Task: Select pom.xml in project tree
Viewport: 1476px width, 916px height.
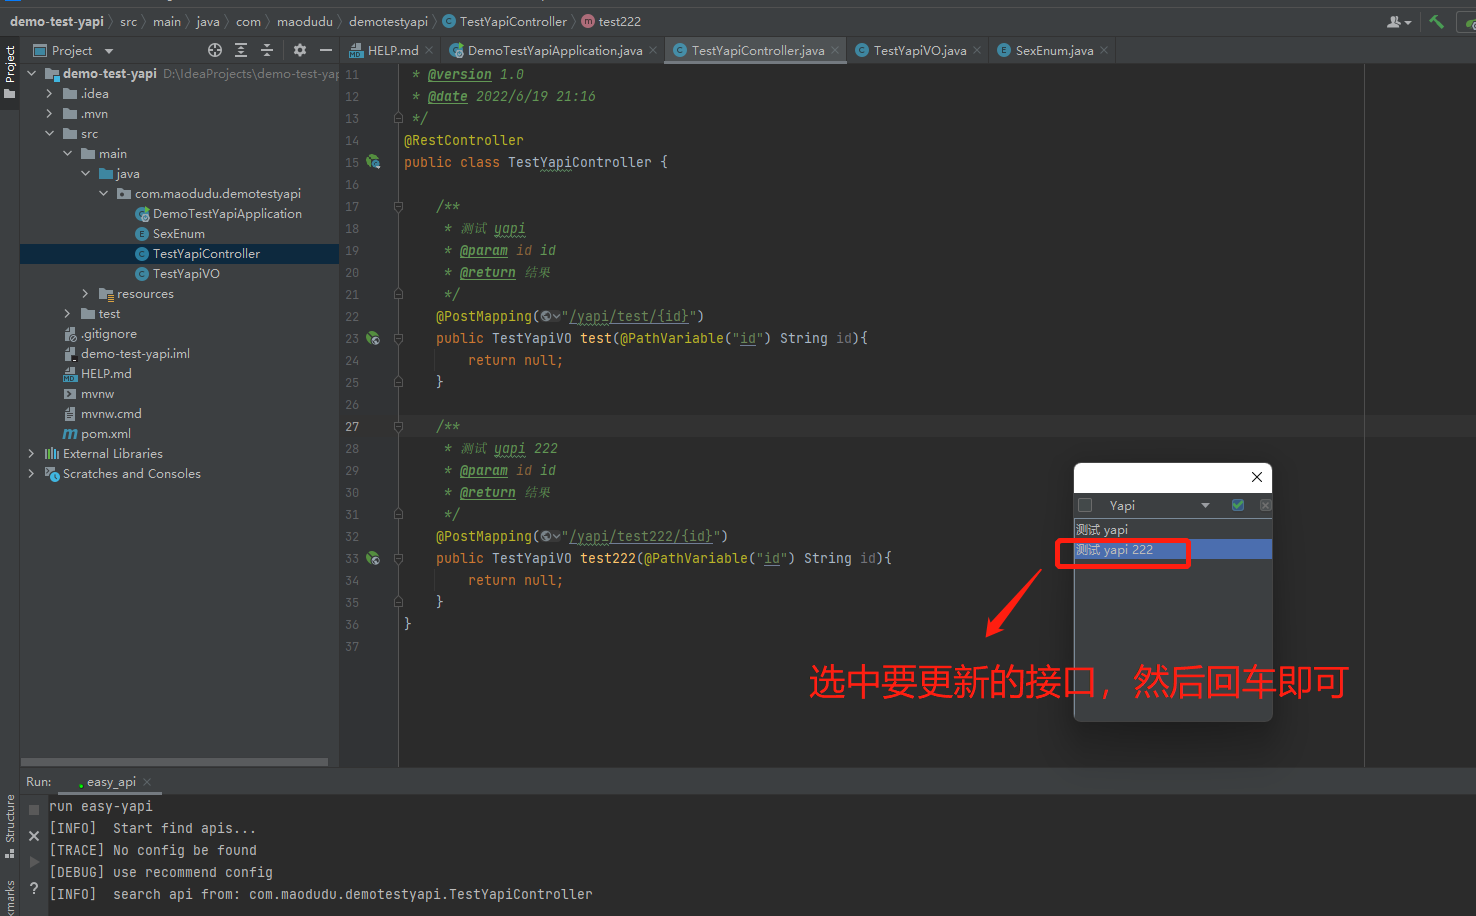Action: (105, 434)
